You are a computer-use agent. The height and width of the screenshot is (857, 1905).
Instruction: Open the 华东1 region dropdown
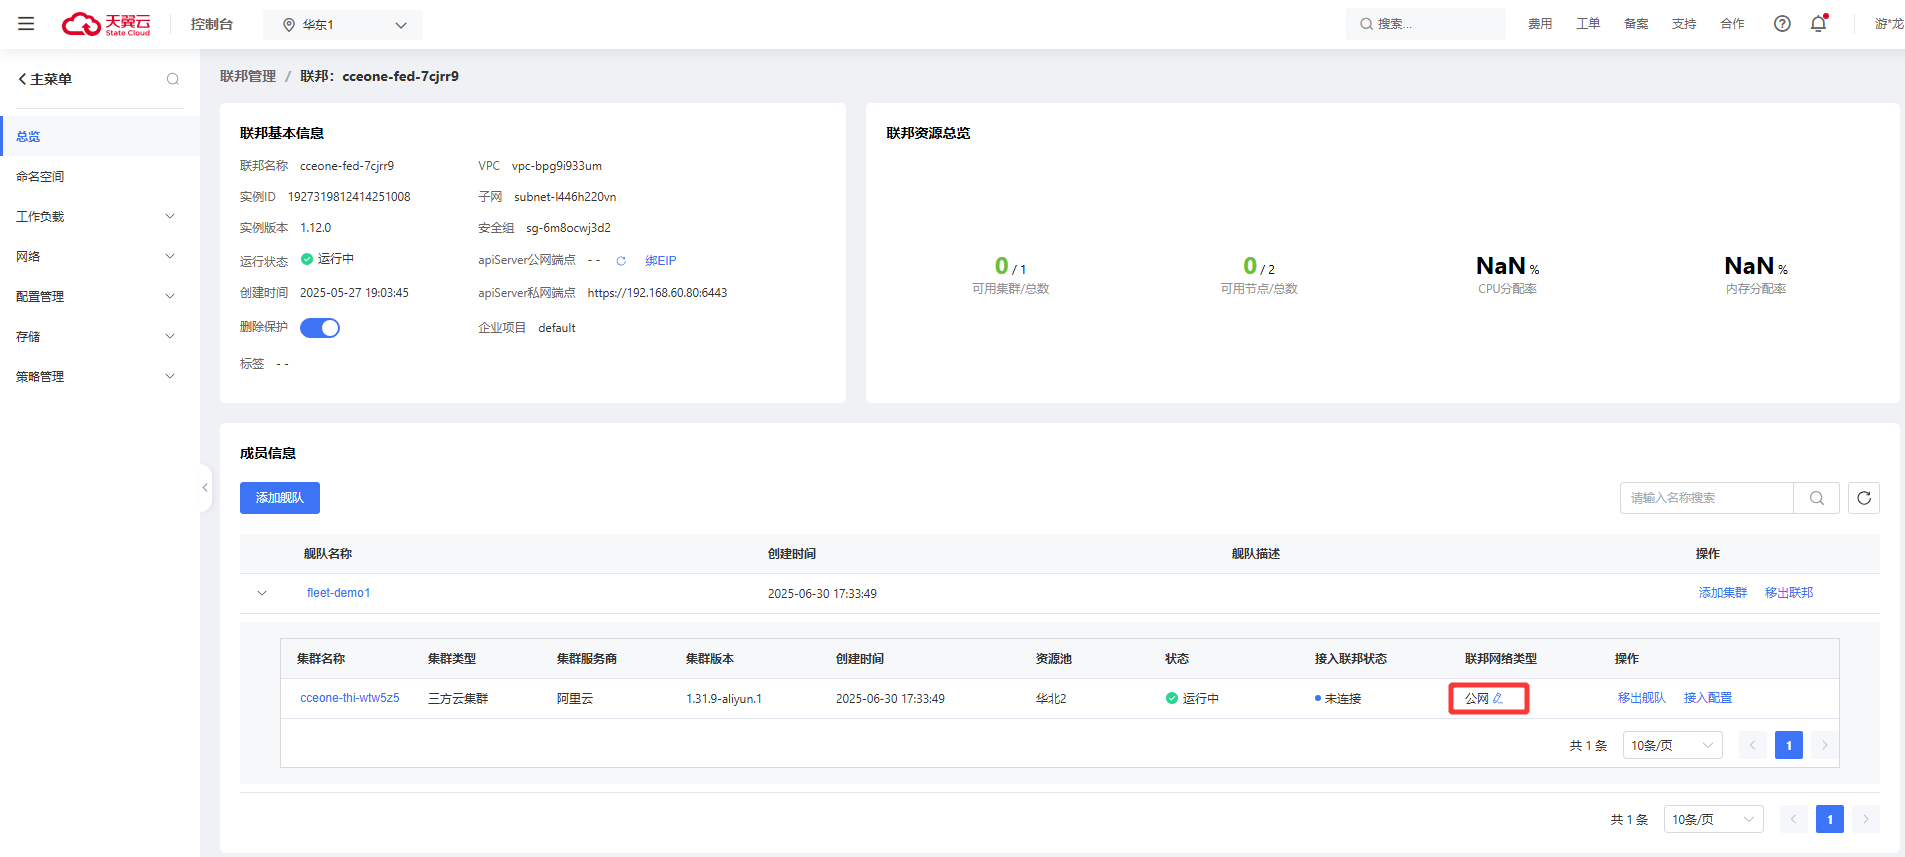[x=343, y=25]
